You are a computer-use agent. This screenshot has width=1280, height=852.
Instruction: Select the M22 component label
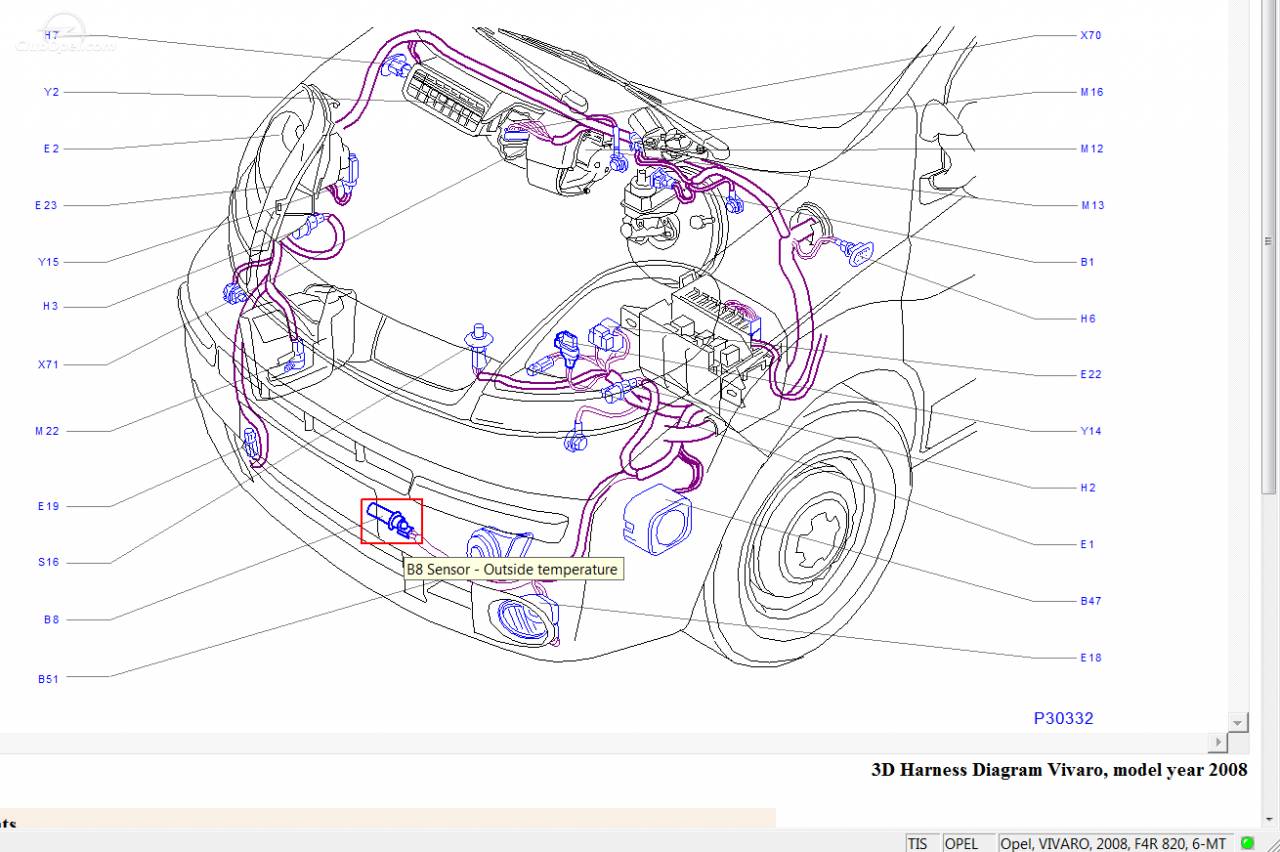coord(47,431)
